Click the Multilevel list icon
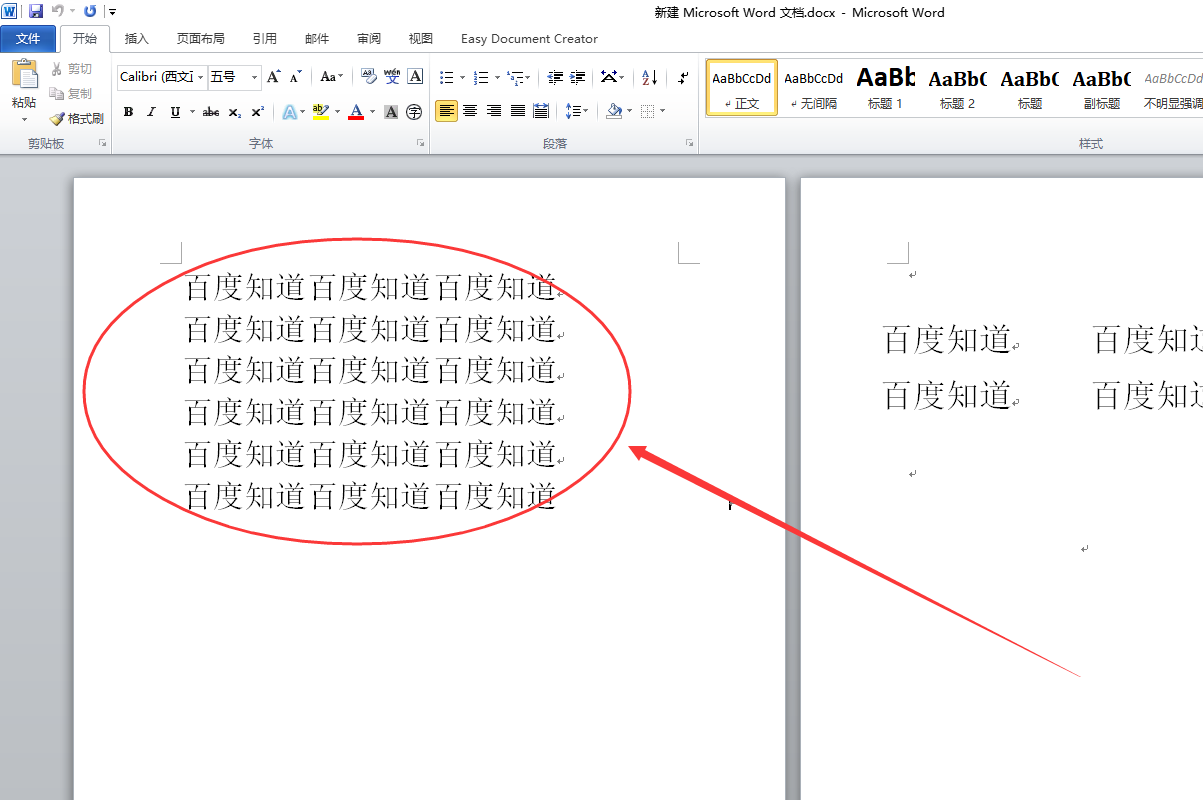This screenshot has width=1203, height=800. (x=515, y=77)
